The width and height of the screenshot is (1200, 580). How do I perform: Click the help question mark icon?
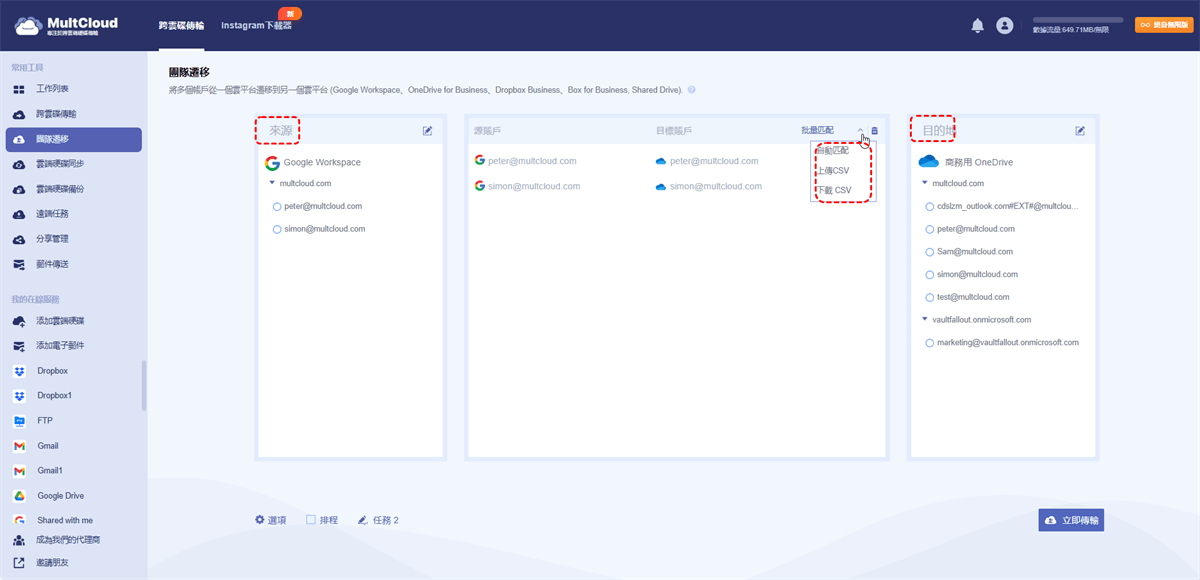[692, 90]
